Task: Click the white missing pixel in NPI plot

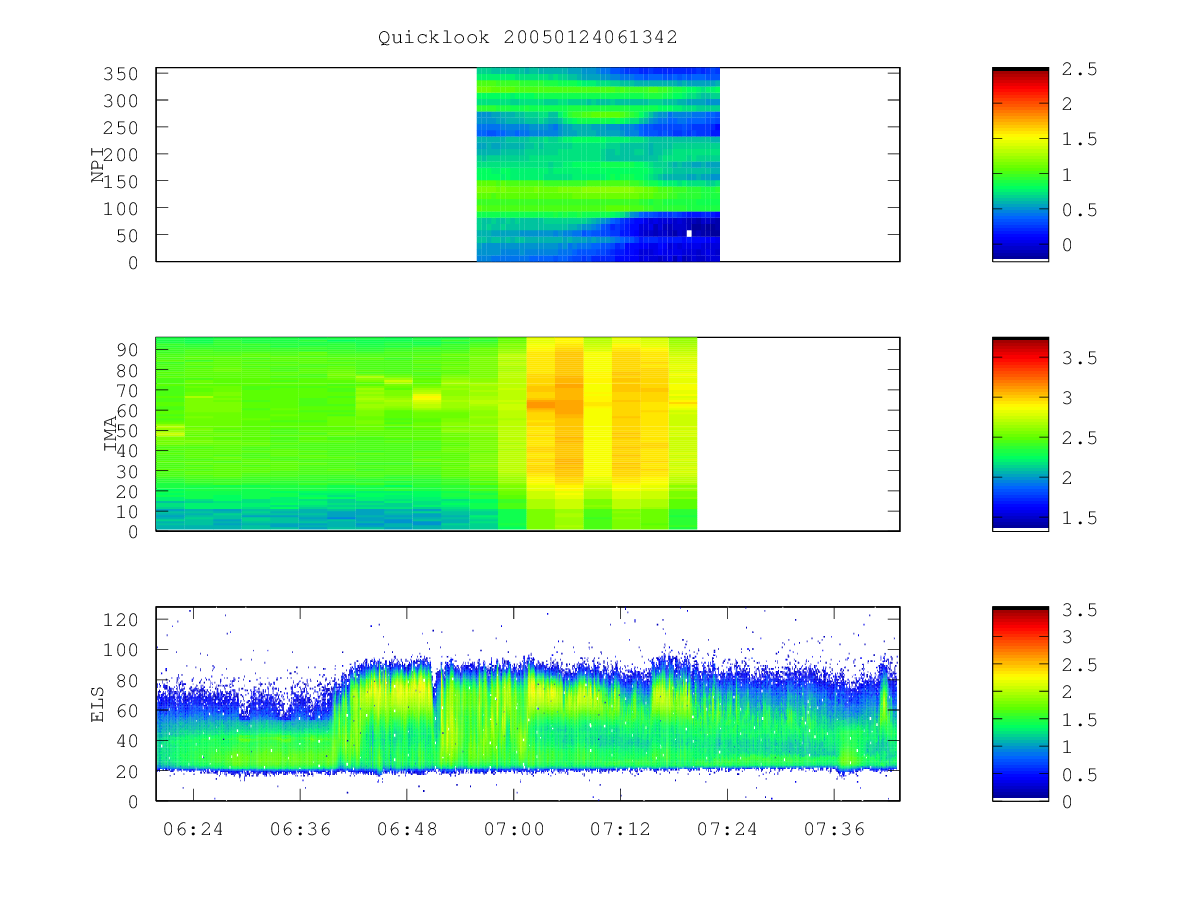Action: [689, 233]
